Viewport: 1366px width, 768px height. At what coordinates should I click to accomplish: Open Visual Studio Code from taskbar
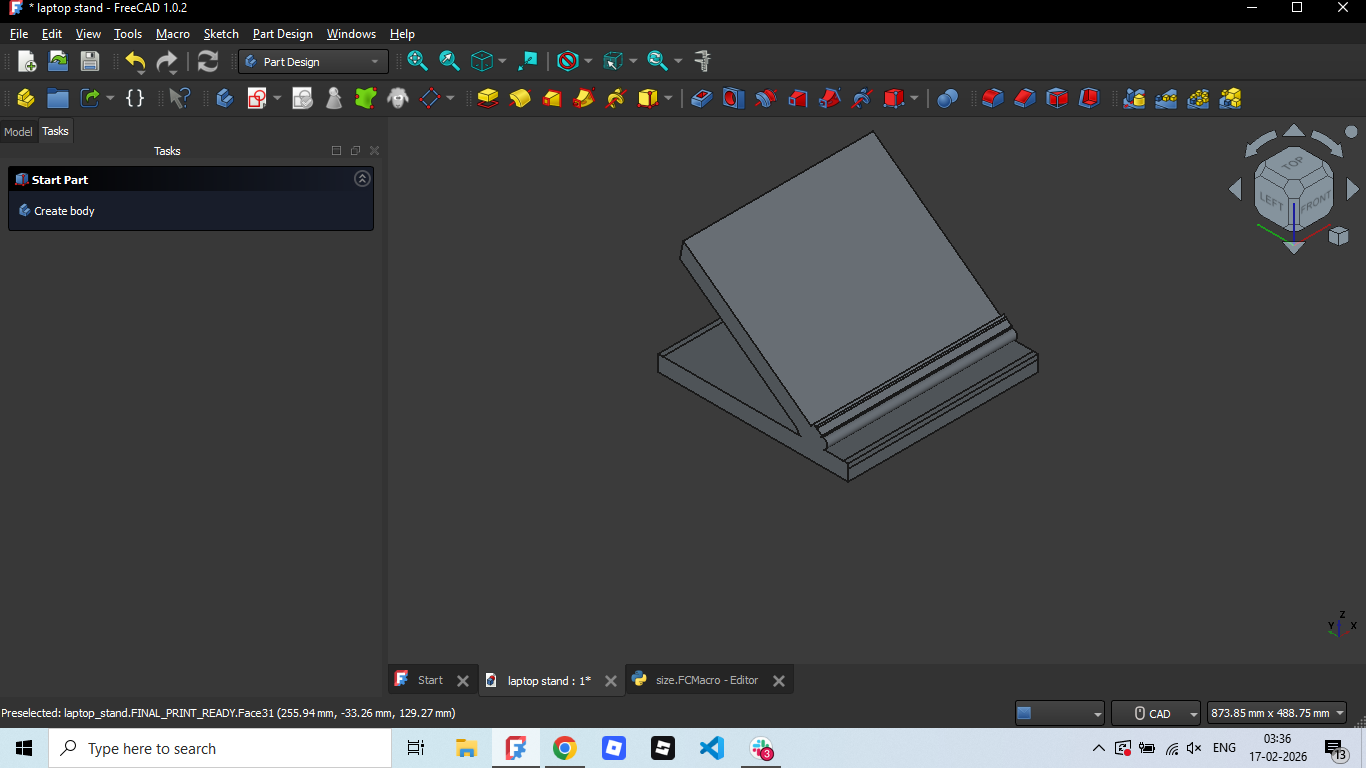(711, 748)
